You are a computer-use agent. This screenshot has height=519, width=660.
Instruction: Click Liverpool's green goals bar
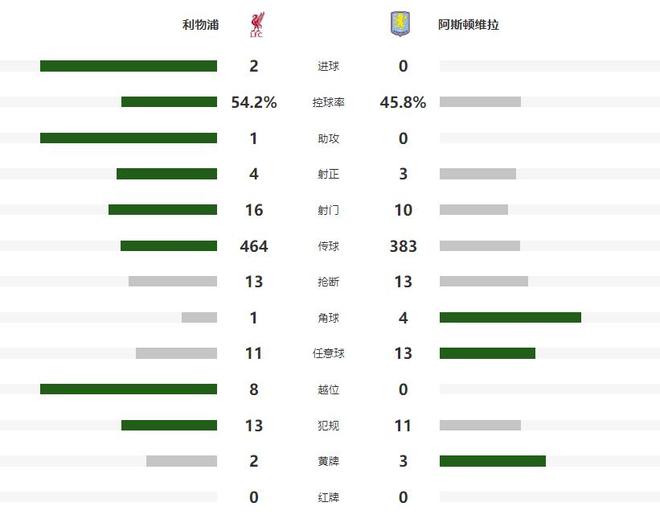pos(128,66)
